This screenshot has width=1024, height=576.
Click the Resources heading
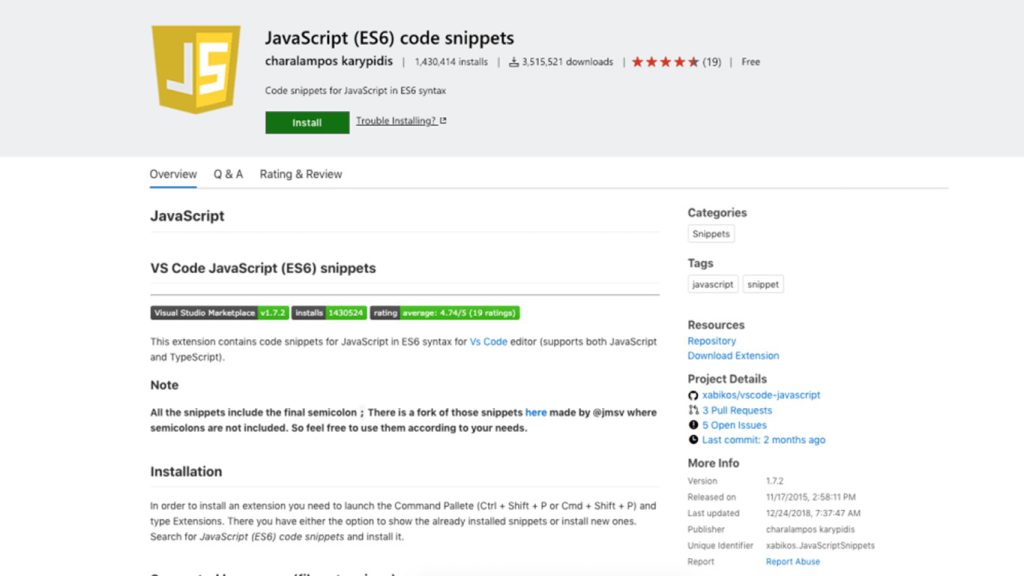tap(716, 325)
